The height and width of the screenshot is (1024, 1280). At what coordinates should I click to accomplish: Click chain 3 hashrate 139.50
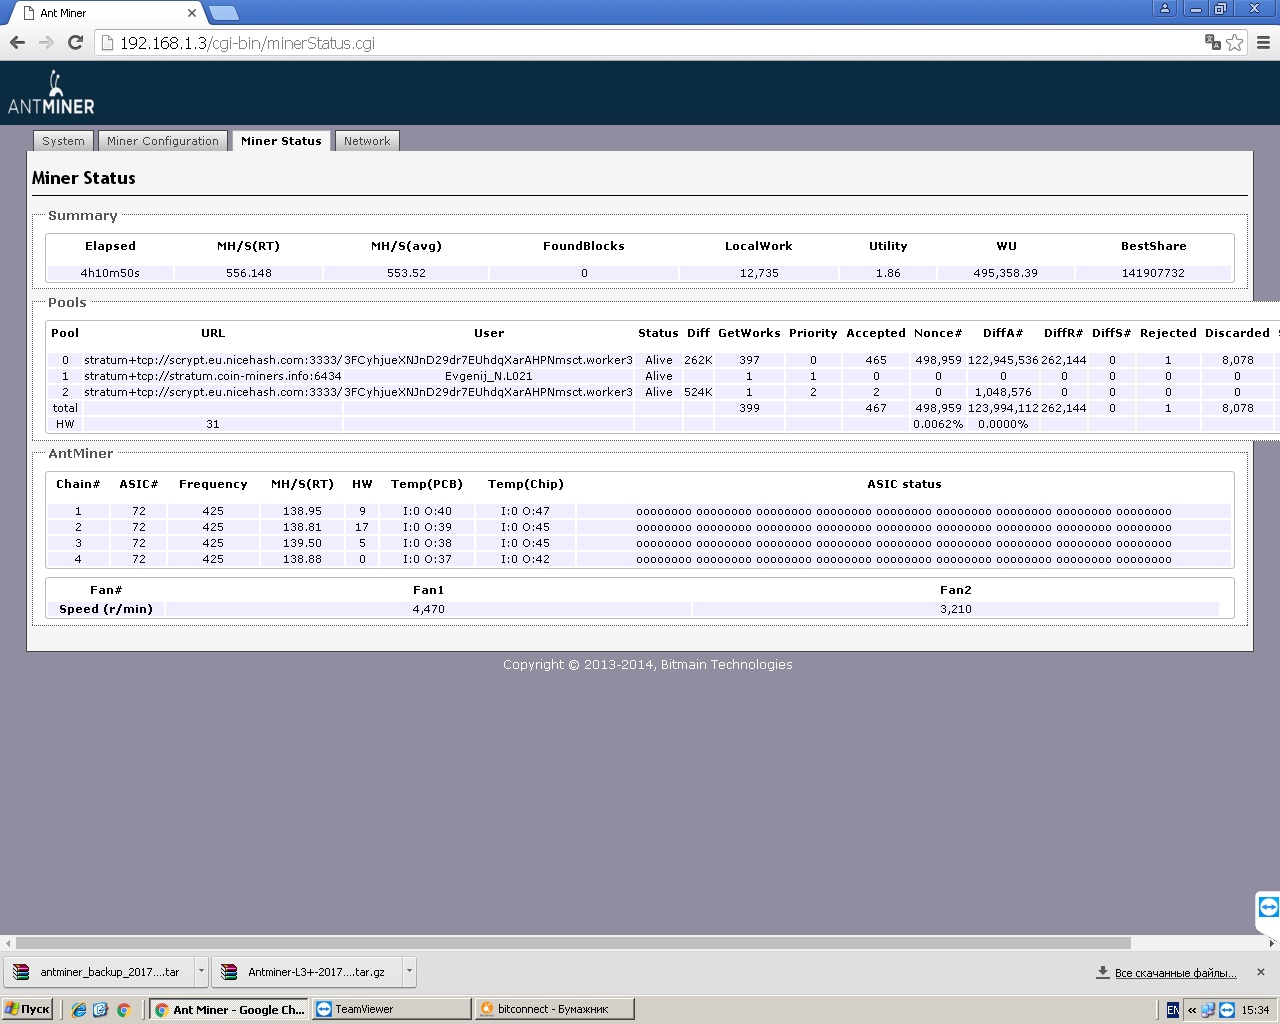tap(302, 543)
